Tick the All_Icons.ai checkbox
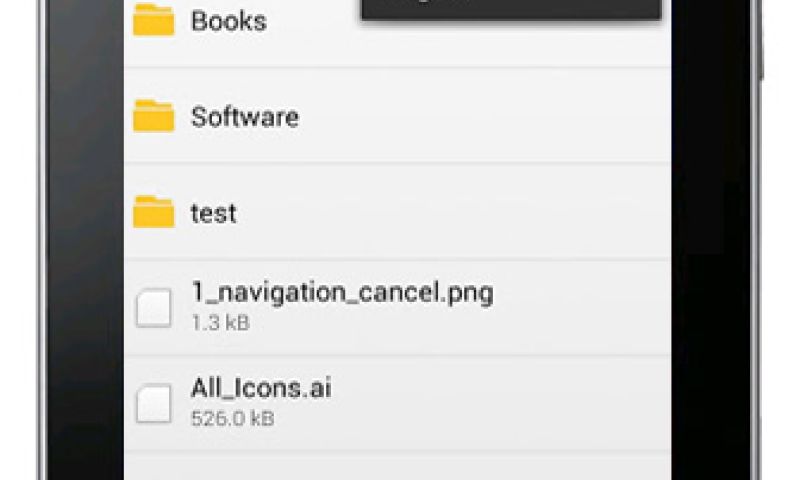 pyautogui.click(x=153, y=403)
